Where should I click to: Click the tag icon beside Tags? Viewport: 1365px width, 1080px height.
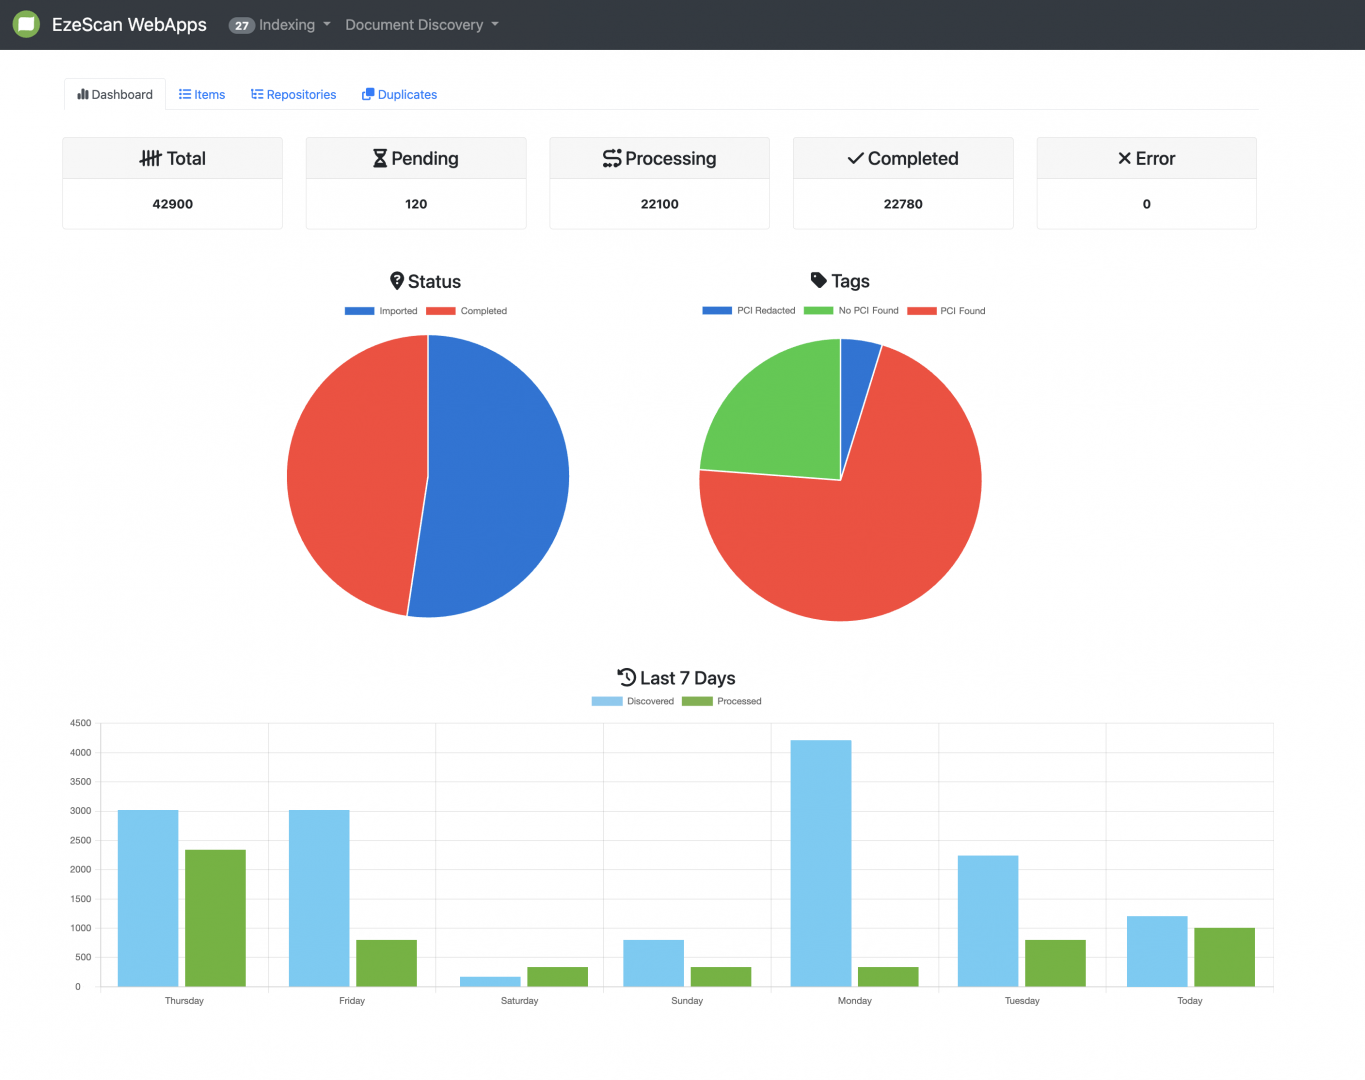(818, 281)
